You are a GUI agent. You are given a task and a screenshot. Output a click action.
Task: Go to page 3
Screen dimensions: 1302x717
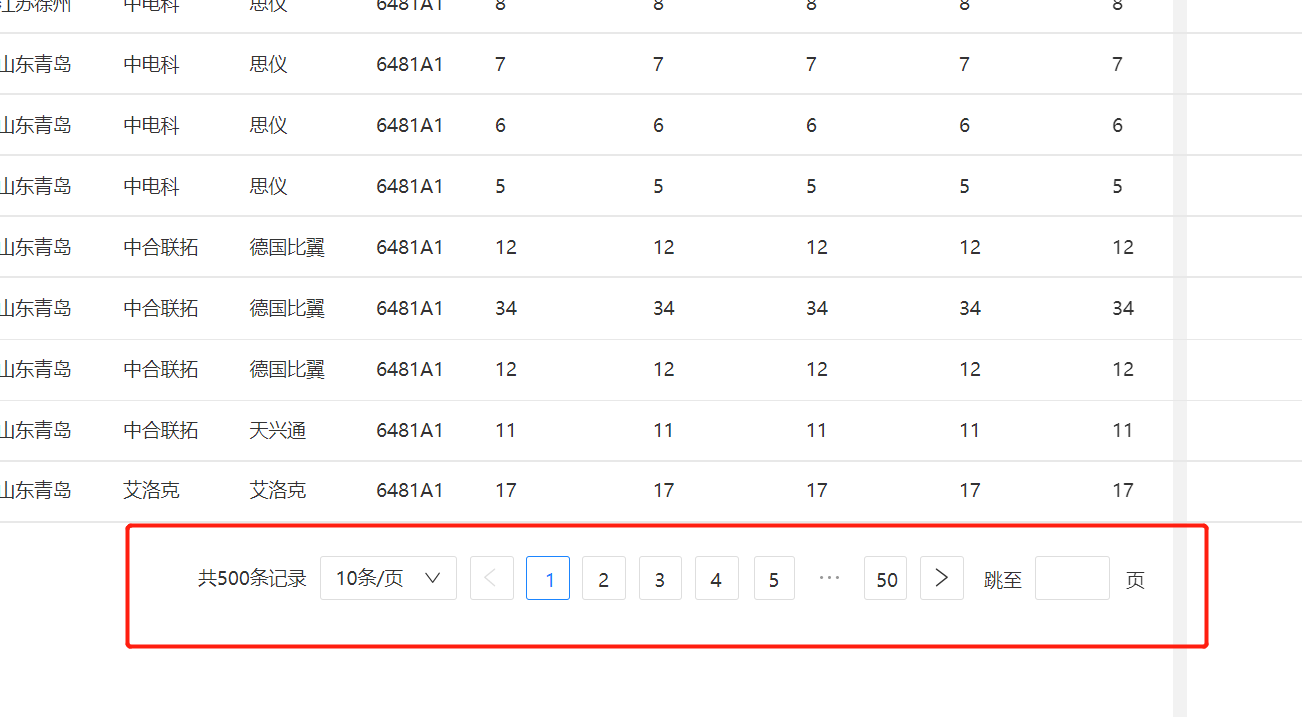(x=660, y=578)
